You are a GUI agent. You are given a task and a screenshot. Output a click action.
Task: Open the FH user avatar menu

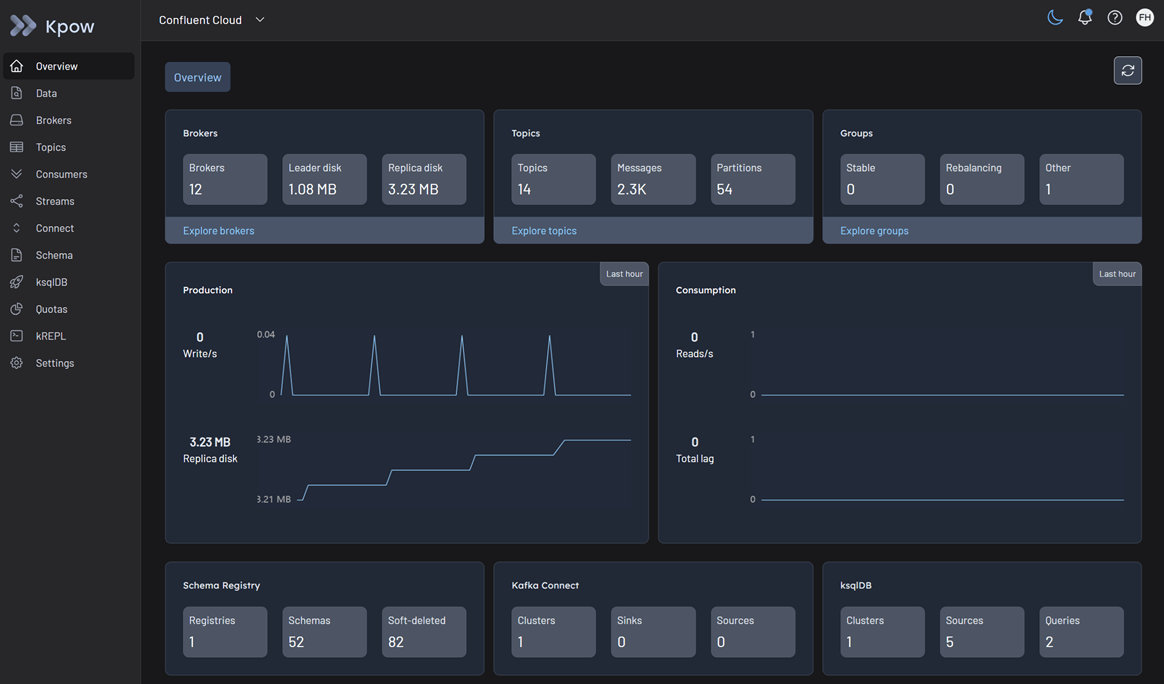[x=1145, y=18]
